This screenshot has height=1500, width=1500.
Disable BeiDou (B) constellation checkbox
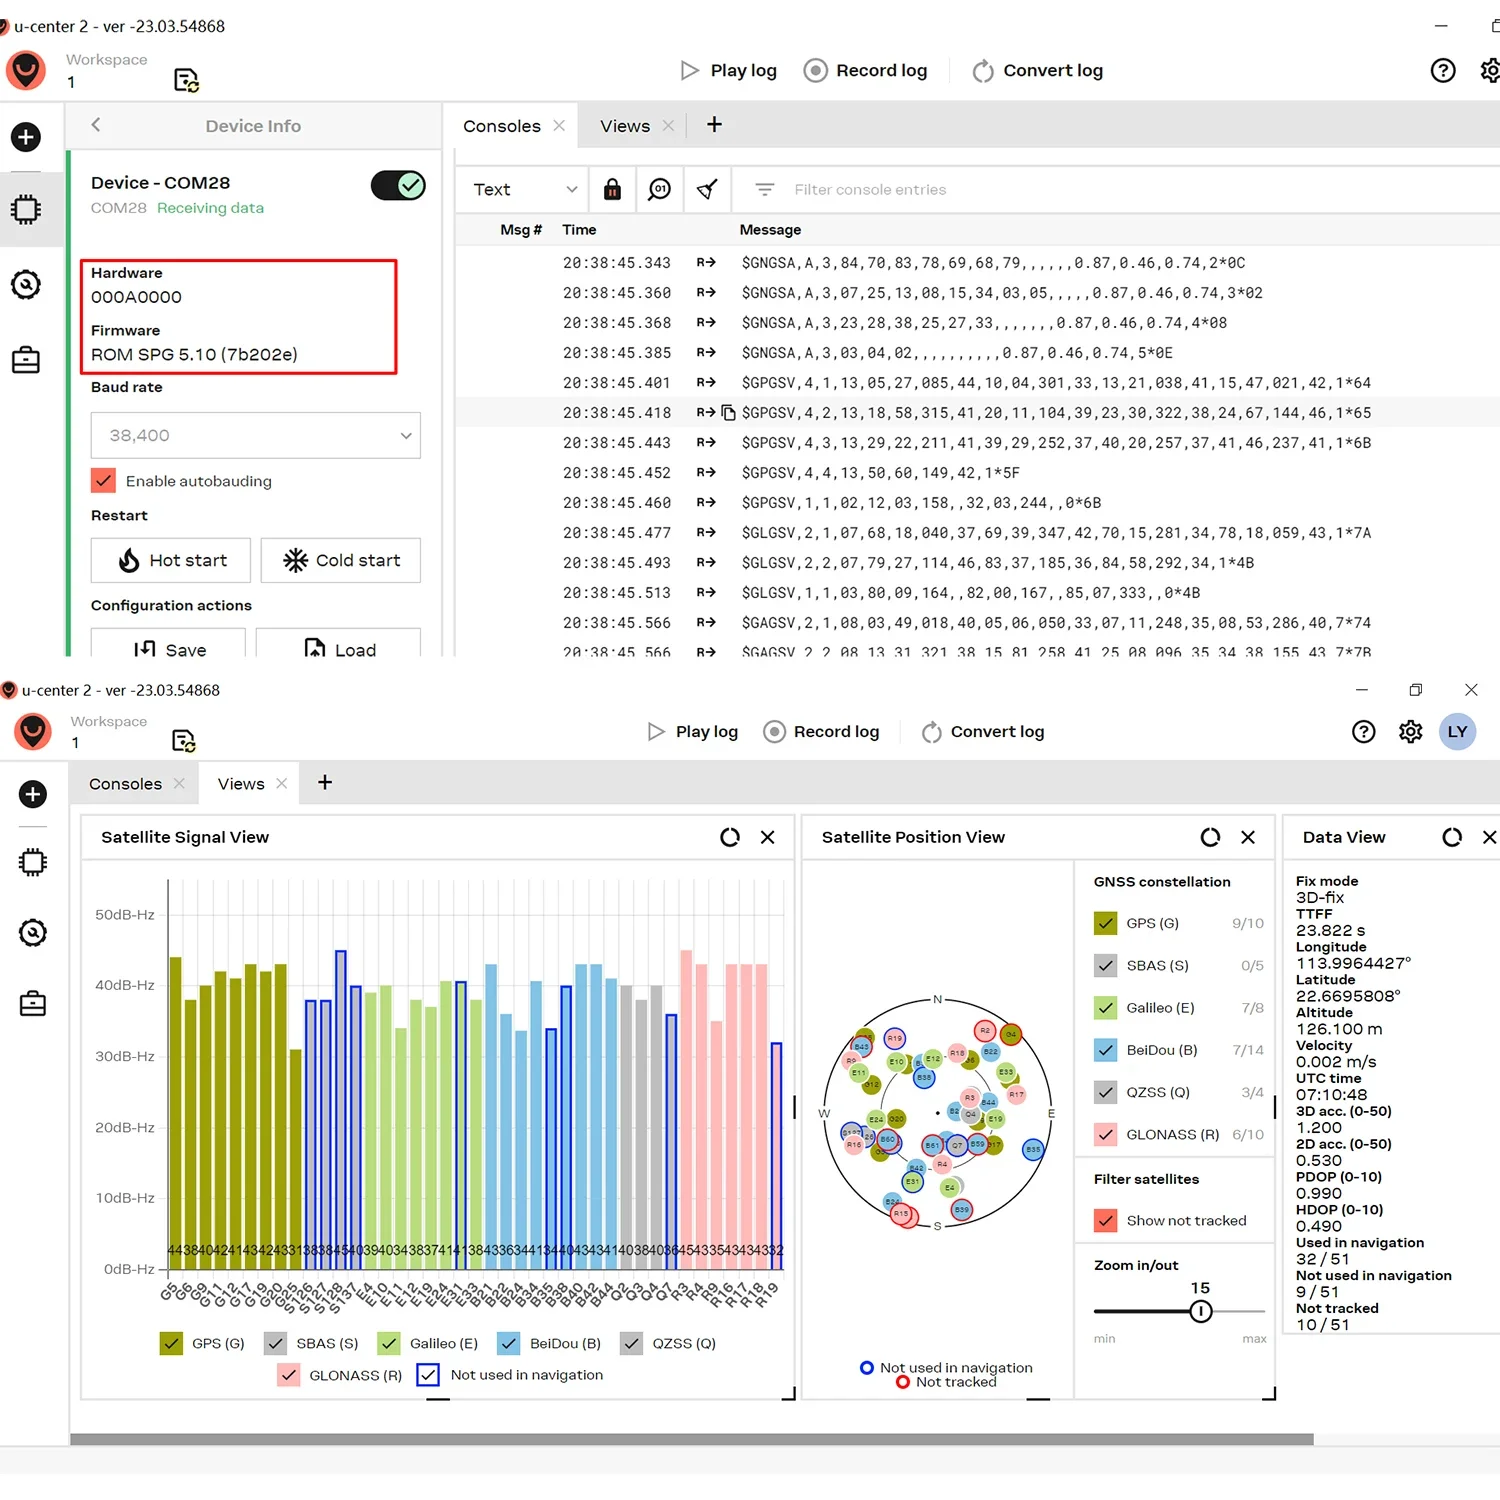coord(1105,1050)
